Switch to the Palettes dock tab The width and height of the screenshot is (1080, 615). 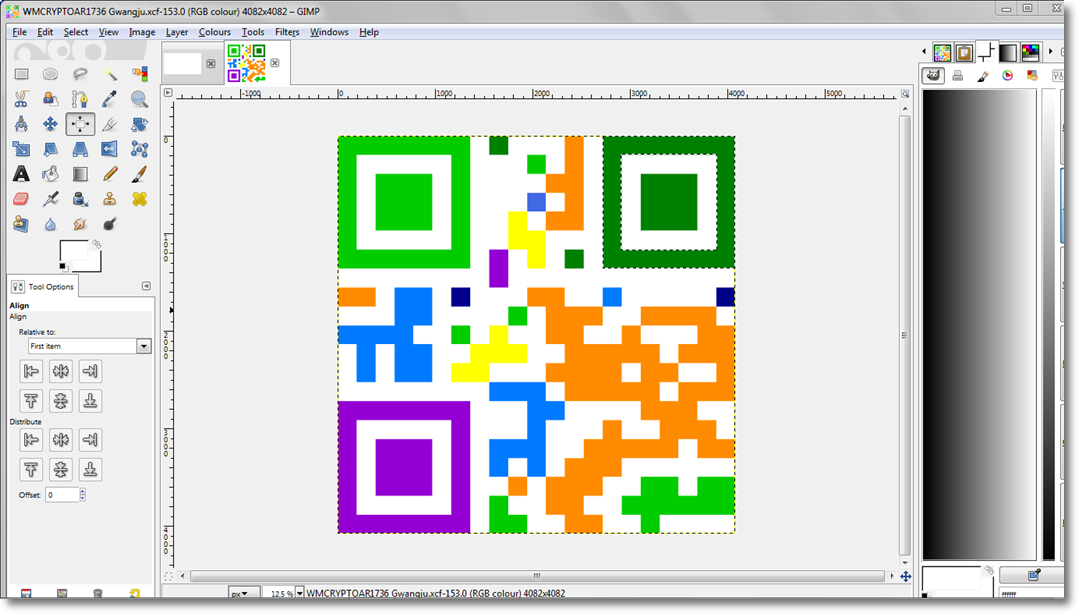point(1030,52)
